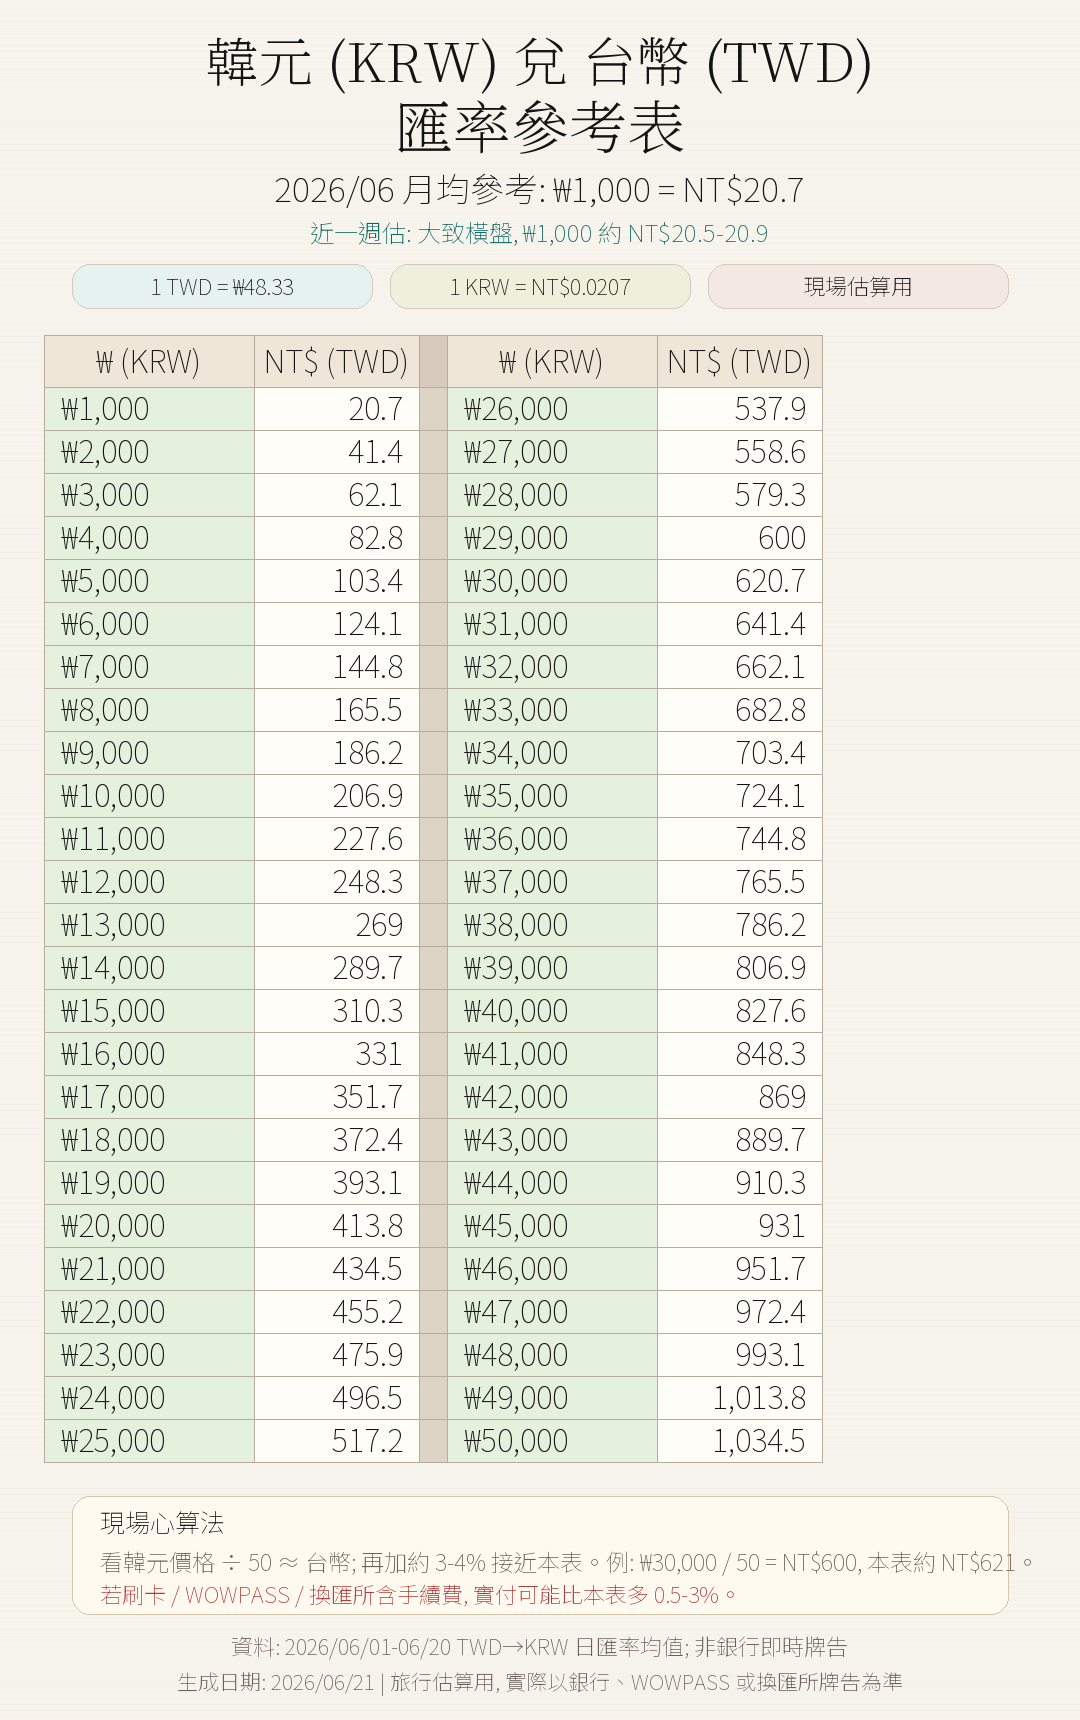Select the '₩4,000' cell
The image size is (1080, 1720).
[x=150, y=538]
